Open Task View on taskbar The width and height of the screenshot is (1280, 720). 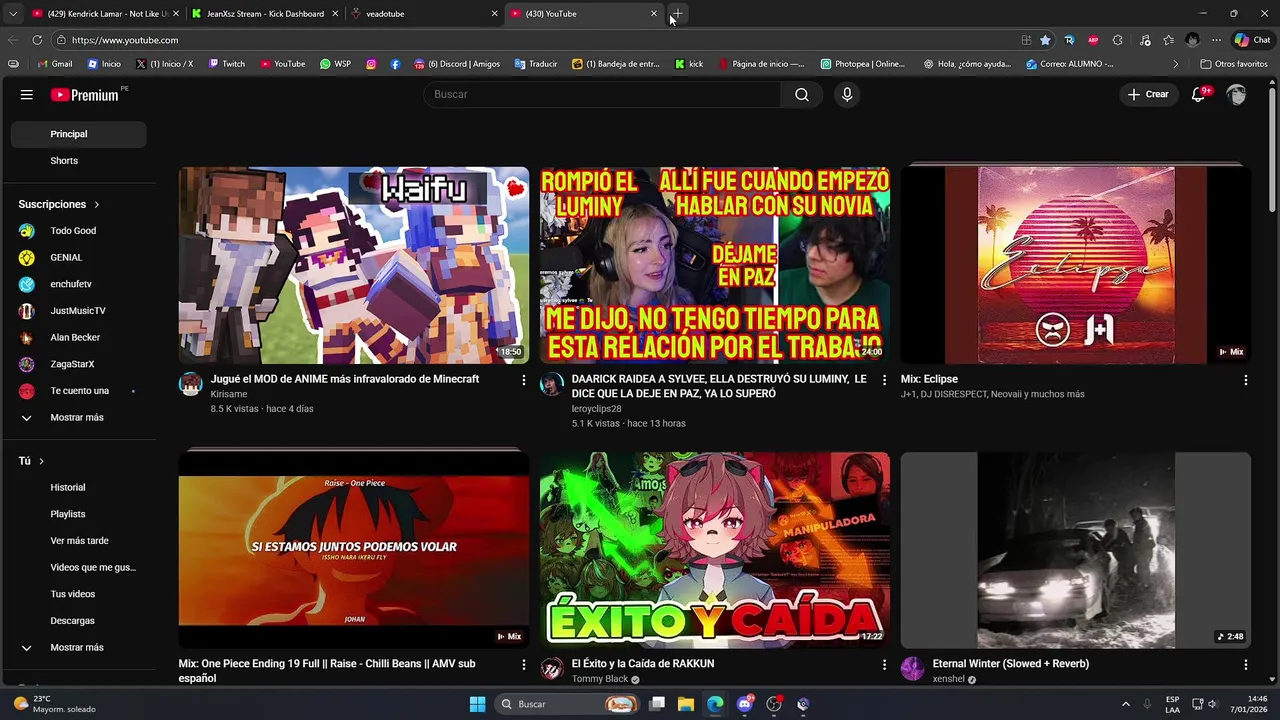(x=657, y=704)
